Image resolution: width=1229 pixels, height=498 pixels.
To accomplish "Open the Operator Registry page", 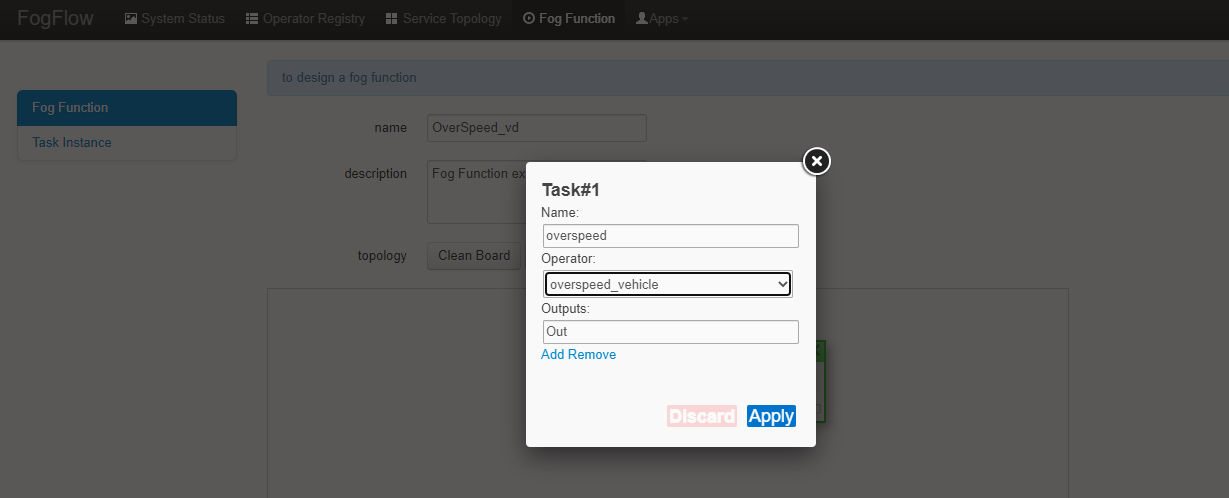I will tap(305, 18).
